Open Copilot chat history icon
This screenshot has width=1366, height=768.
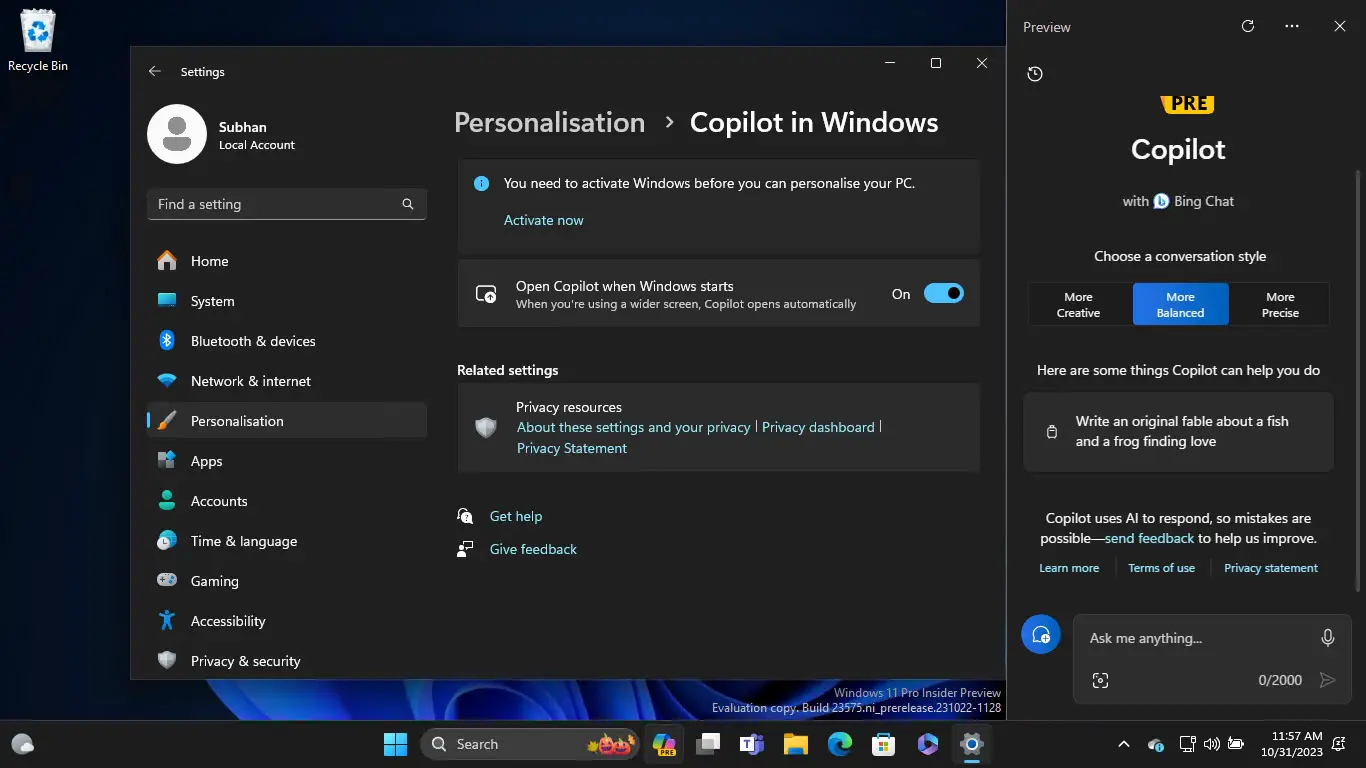(1035, 74)
